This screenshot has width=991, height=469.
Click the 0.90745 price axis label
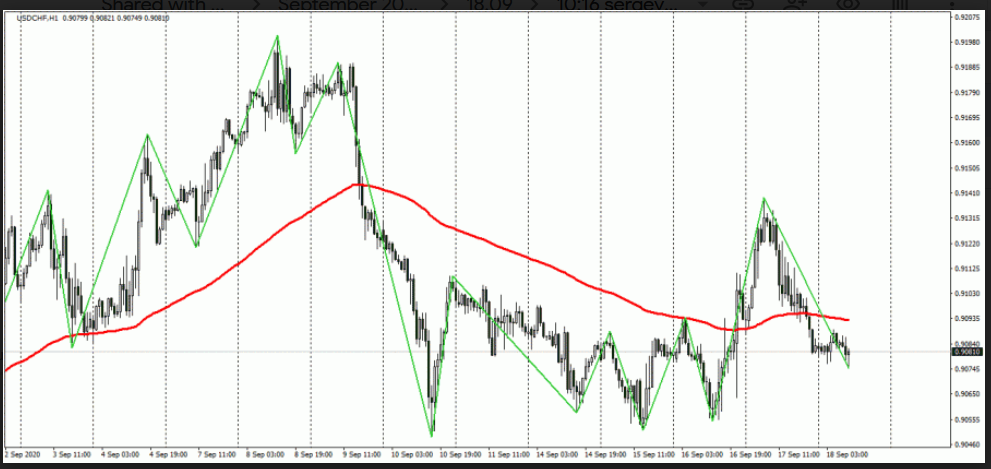968,368
